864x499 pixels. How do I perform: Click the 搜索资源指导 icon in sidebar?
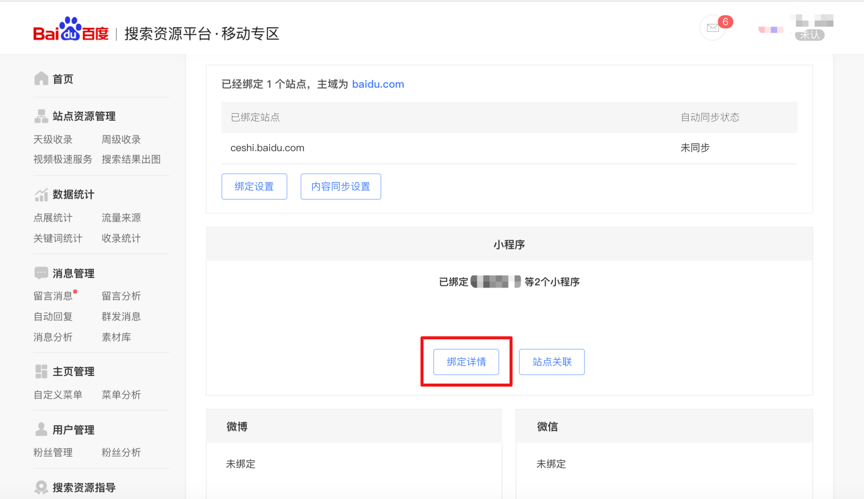click(41, 487)
